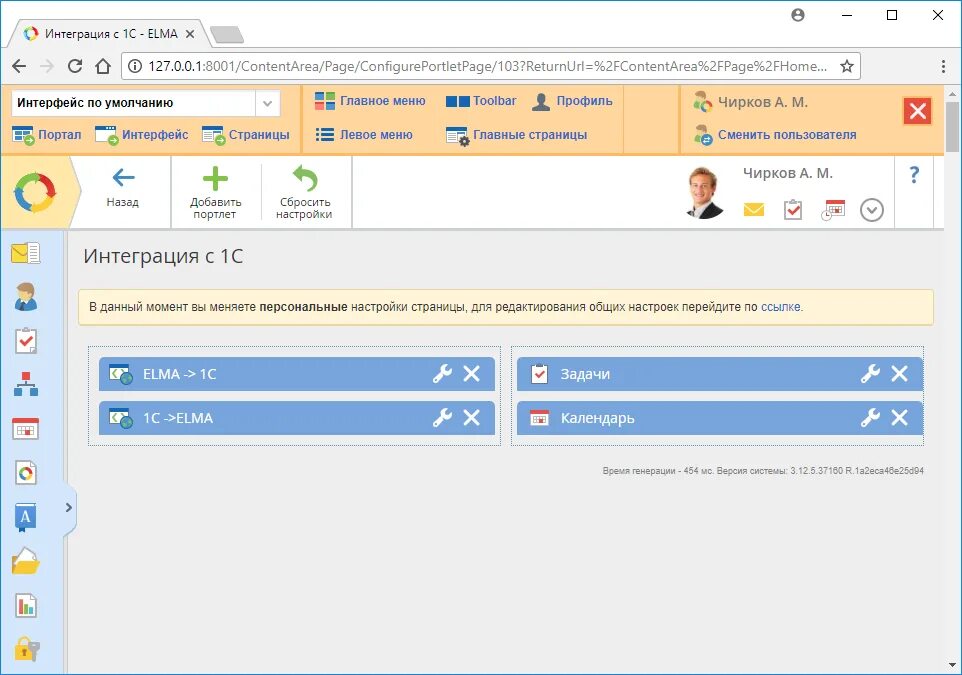The image size is (962, 675).
Task: Open messages envelope icon under user name
Action: pos(753,210)
